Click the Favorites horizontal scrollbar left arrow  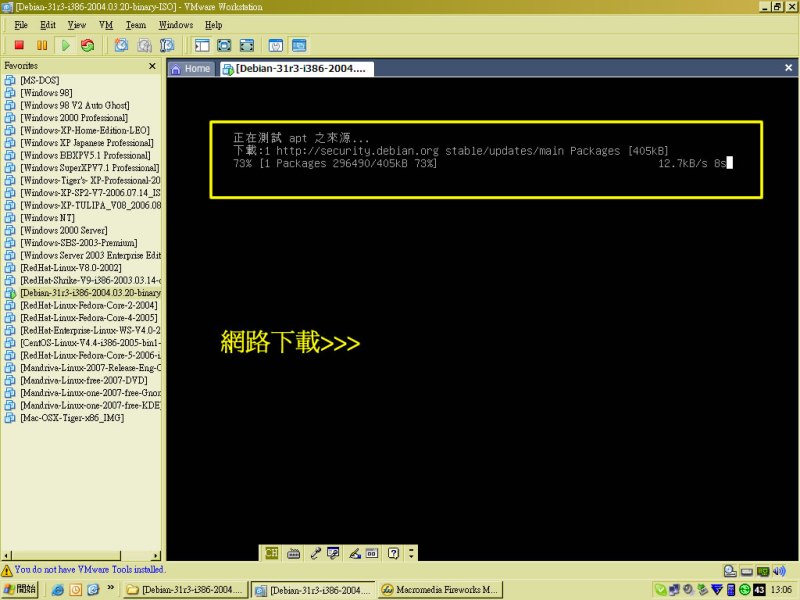(x=6, y=556)
